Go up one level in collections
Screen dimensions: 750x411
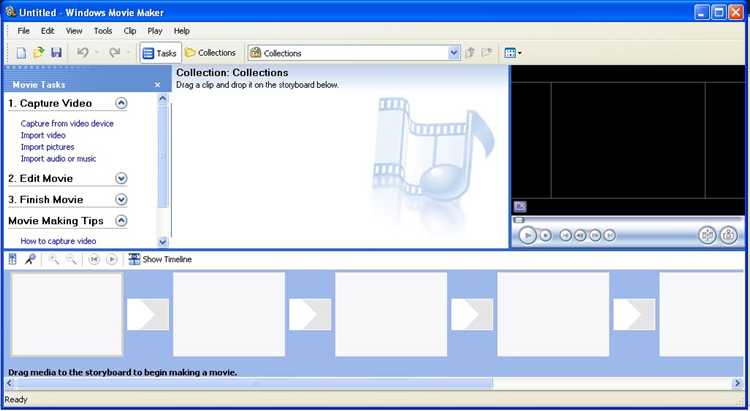tap(470, 53)
